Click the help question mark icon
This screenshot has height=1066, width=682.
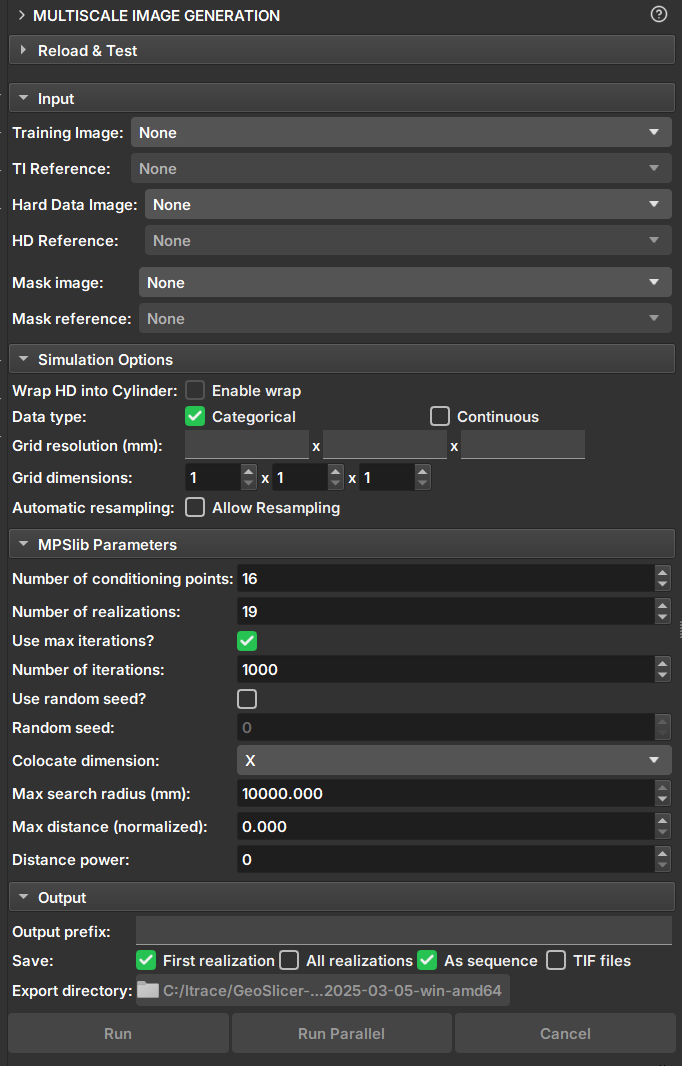click(x=658, y=15)
